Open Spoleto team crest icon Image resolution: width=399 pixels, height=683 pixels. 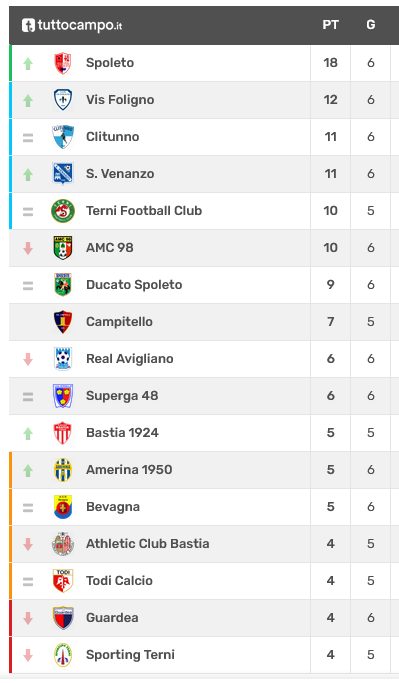coord(63,63)
